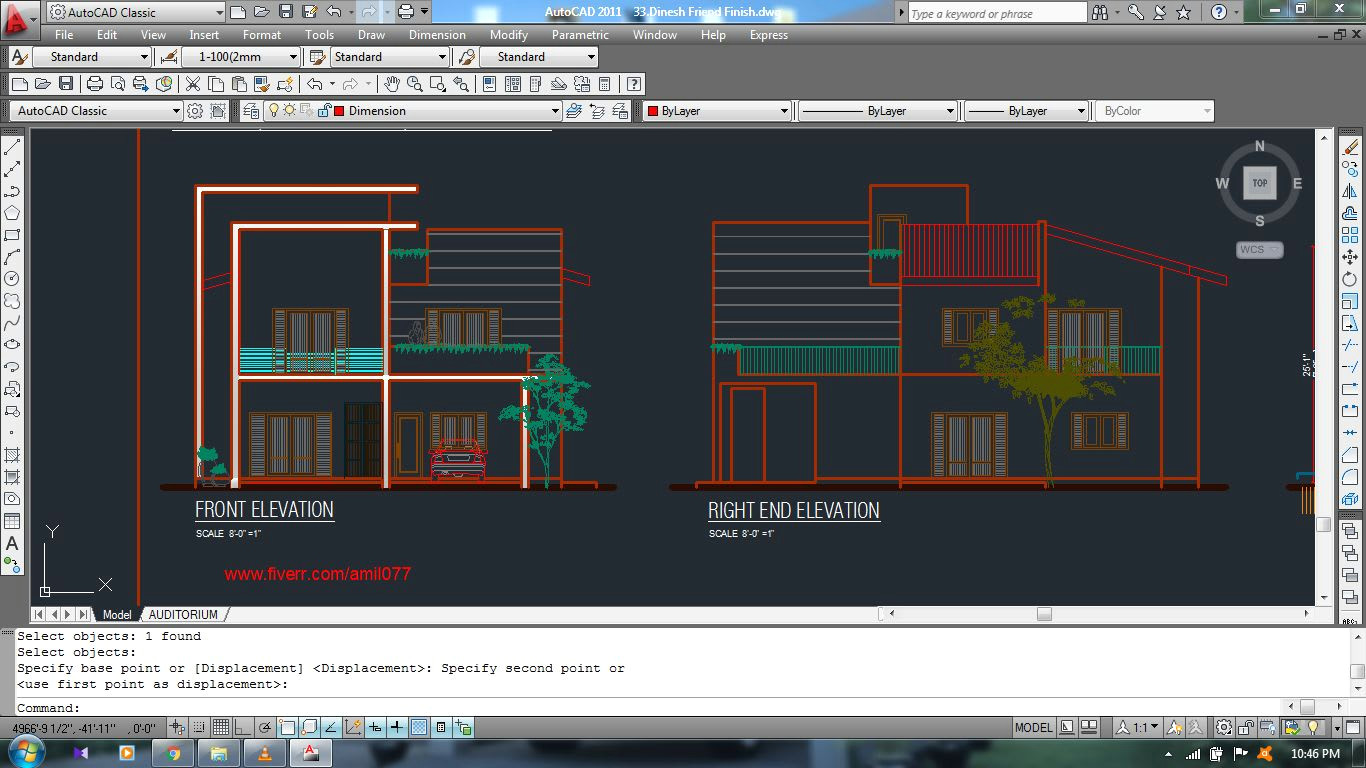Click the Help question mark icon

tap(633, 84)
